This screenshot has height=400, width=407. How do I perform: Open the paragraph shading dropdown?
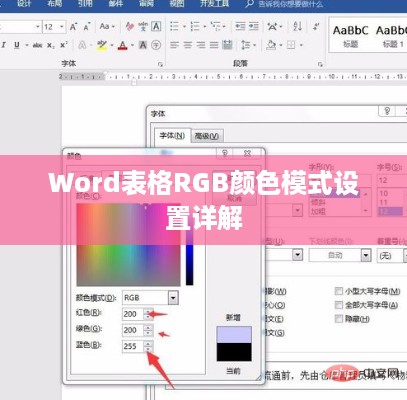281,45
